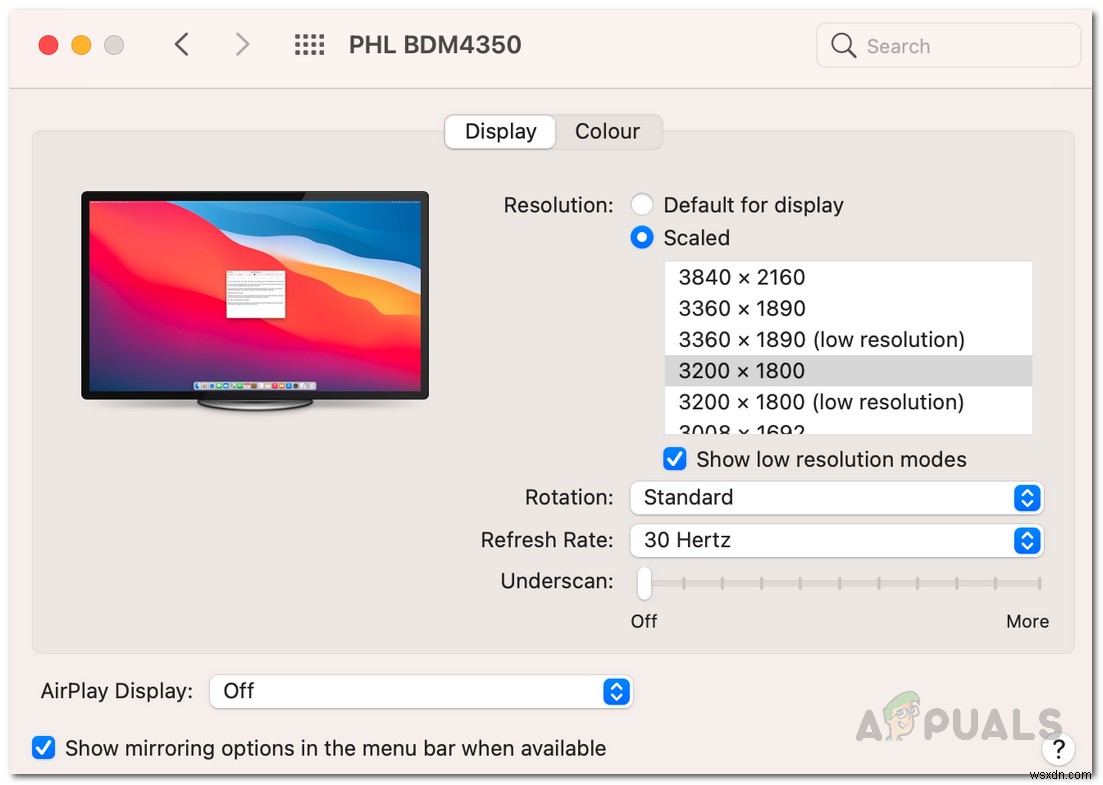Uncheck Show low resolution modes

pyautogui.click(x=675, y=459)
